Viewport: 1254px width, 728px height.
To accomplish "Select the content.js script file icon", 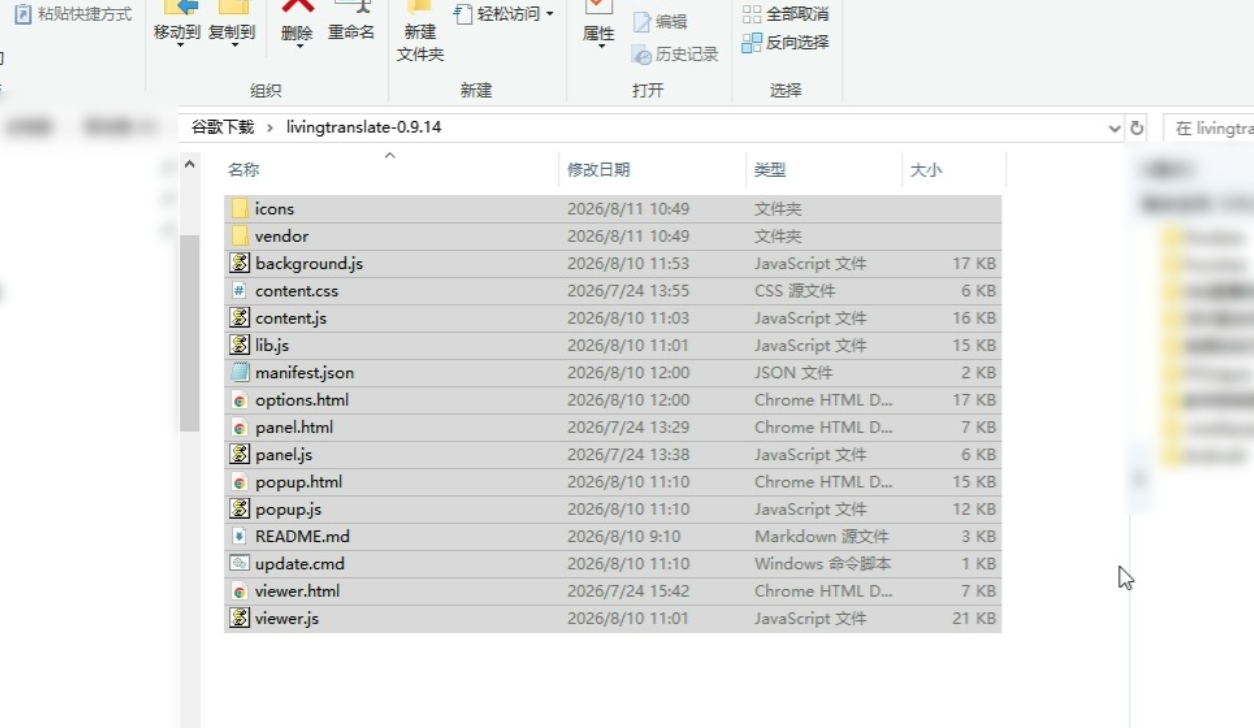I will pos(239,318).
